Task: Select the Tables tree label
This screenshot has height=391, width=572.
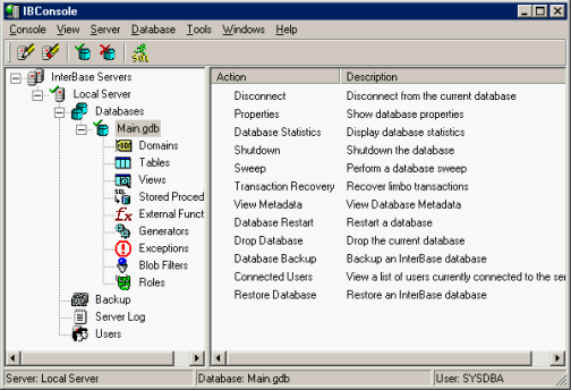Action: [154, 163]
